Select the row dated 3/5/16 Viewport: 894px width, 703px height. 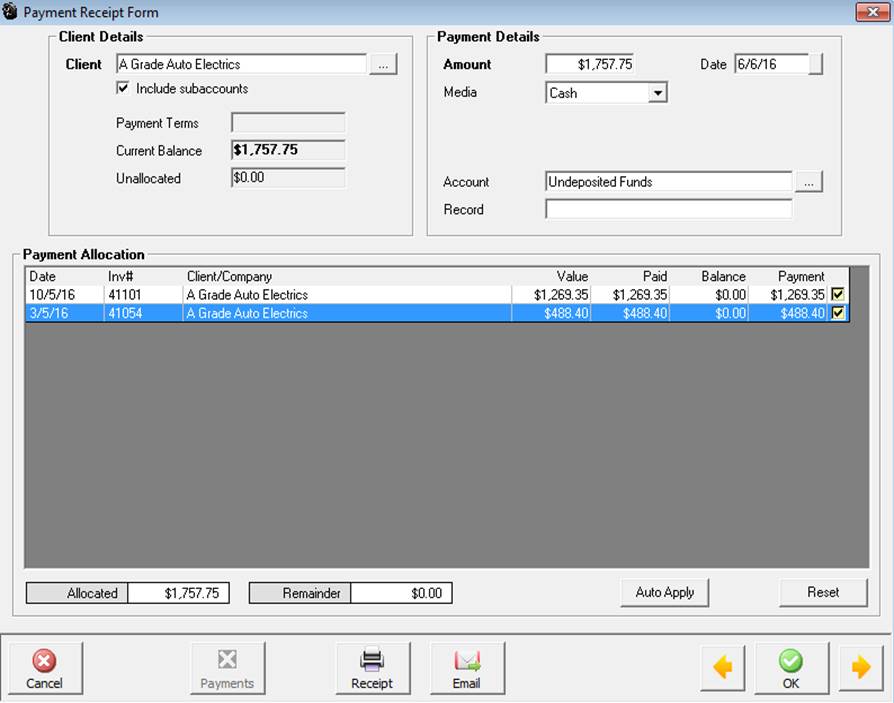pyautogui.click(x=438, y=312)
